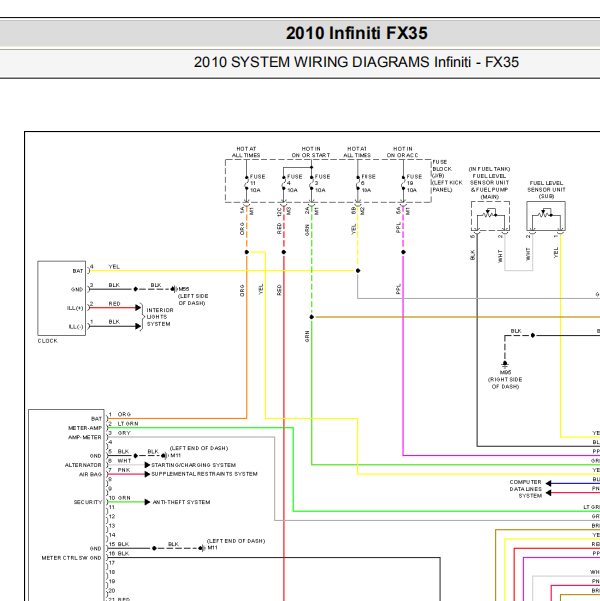Select the COMPUTER DATA LINES SYSTEM label
Image resolution: width=600 pixels, height=601 pixels.
525,489
